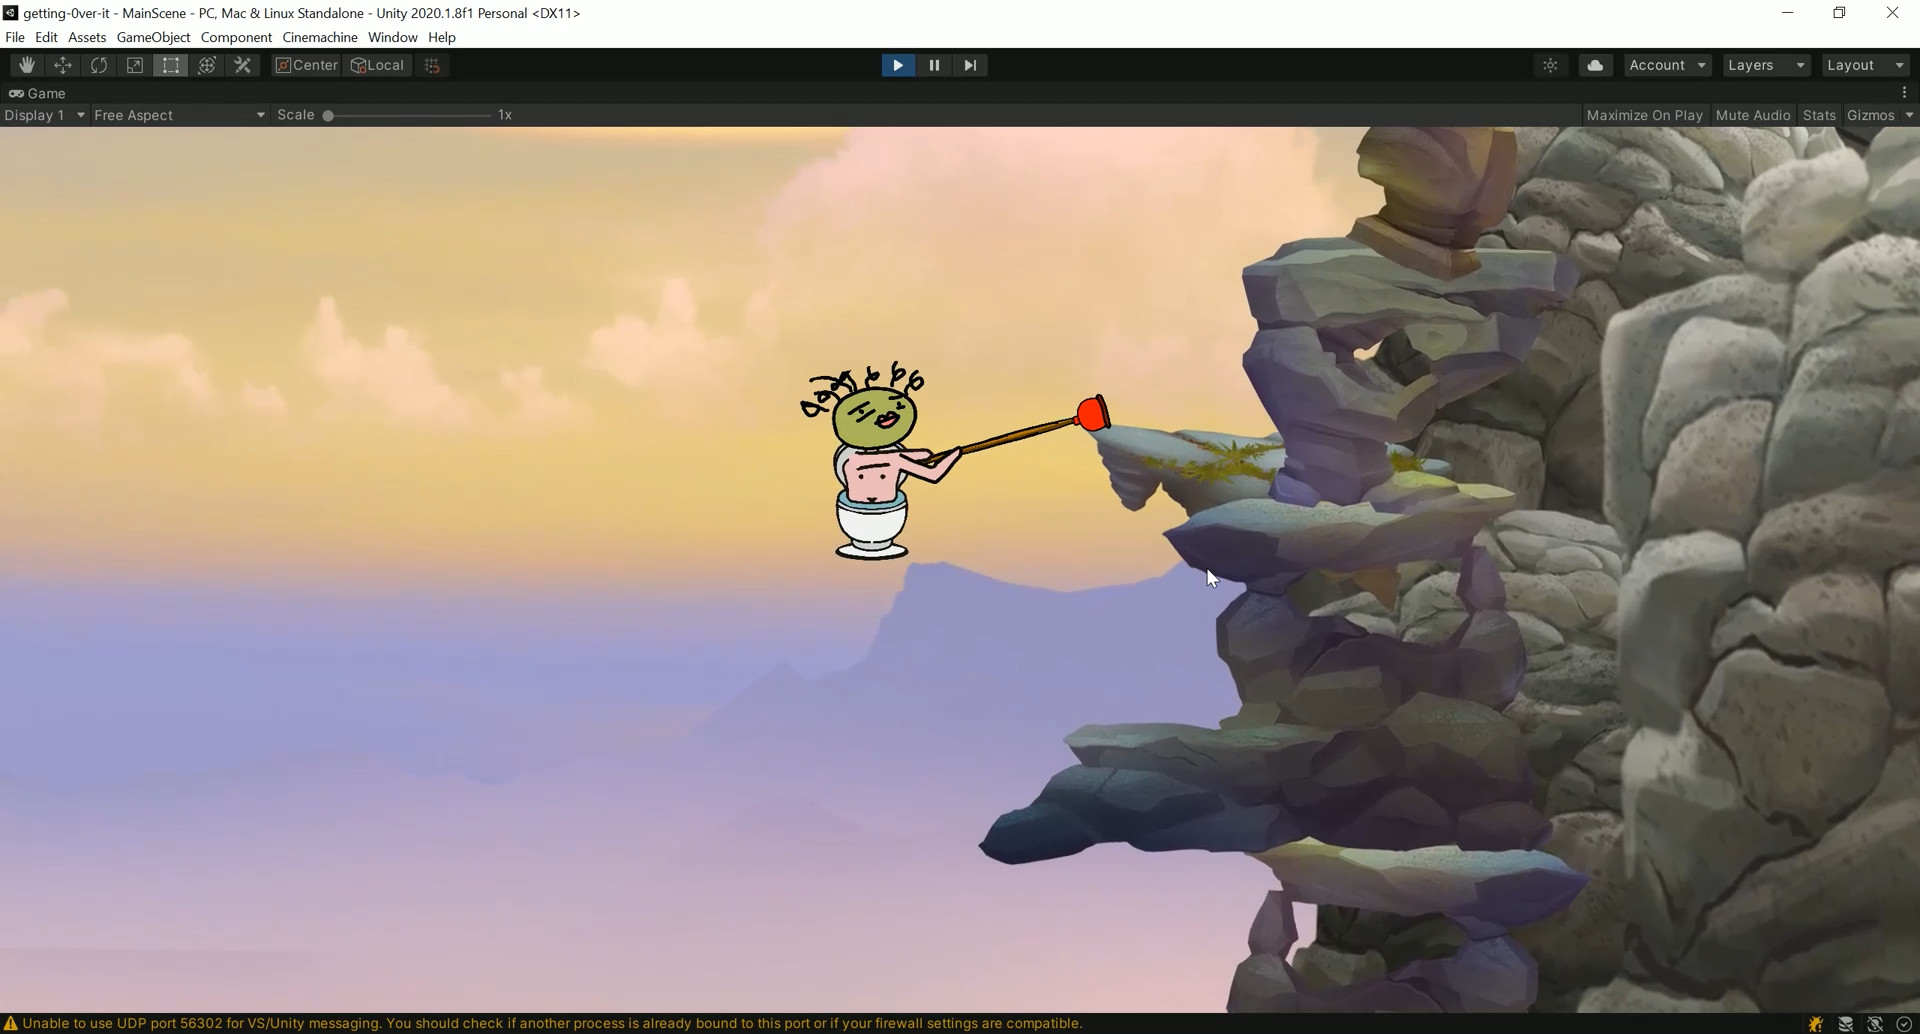The image size is (1920, 1034).
Task: Toggle the Stats overlay
Action: 1819,115
